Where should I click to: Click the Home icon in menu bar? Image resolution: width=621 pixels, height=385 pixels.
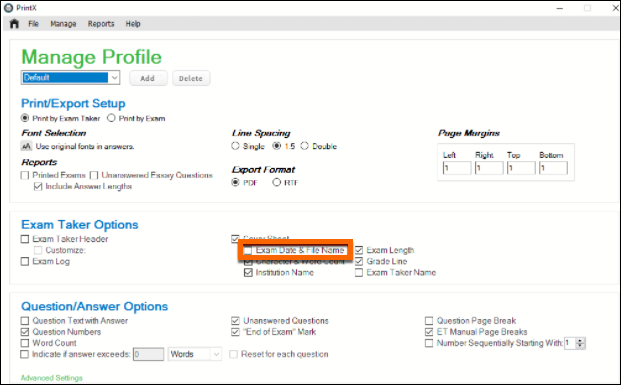click(14, 24)
